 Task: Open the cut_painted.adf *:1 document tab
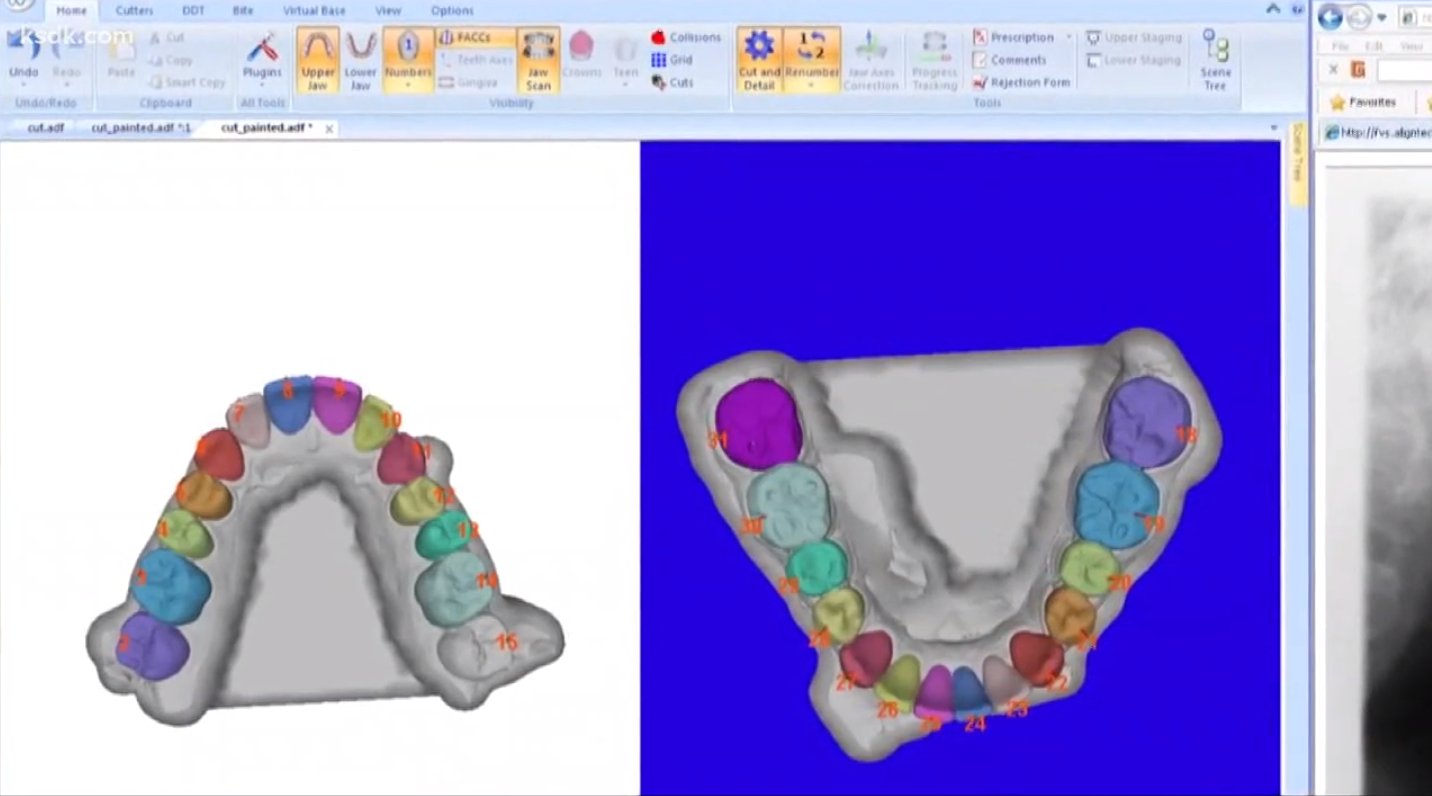tap(140, 128)
